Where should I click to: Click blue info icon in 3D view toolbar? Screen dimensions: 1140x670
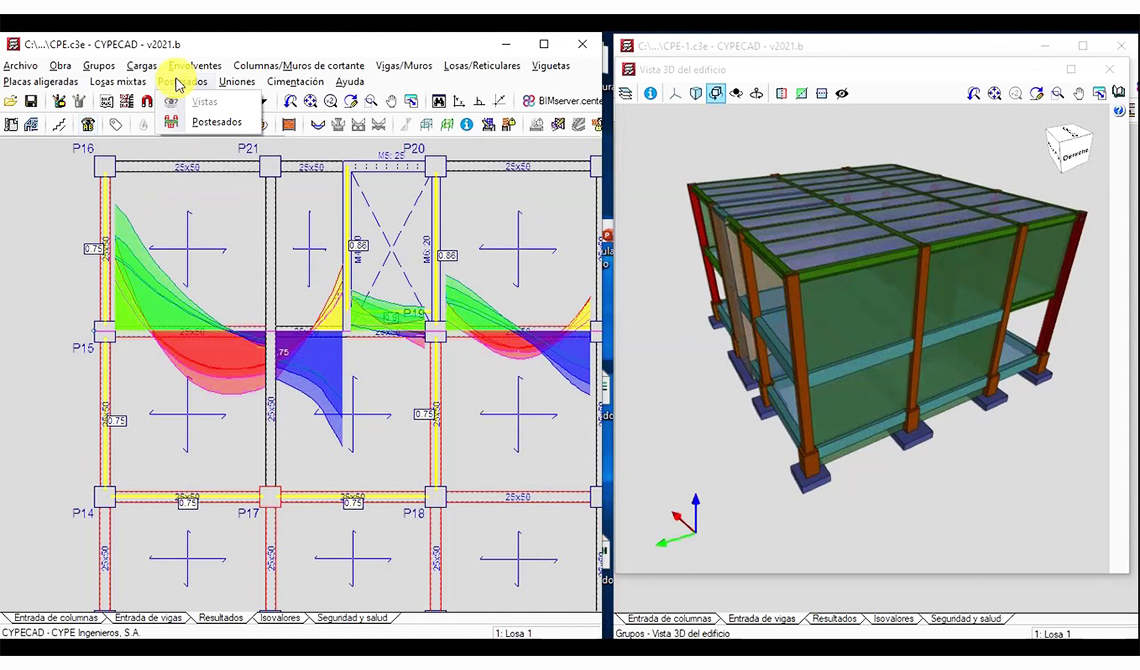pos(650,93)
